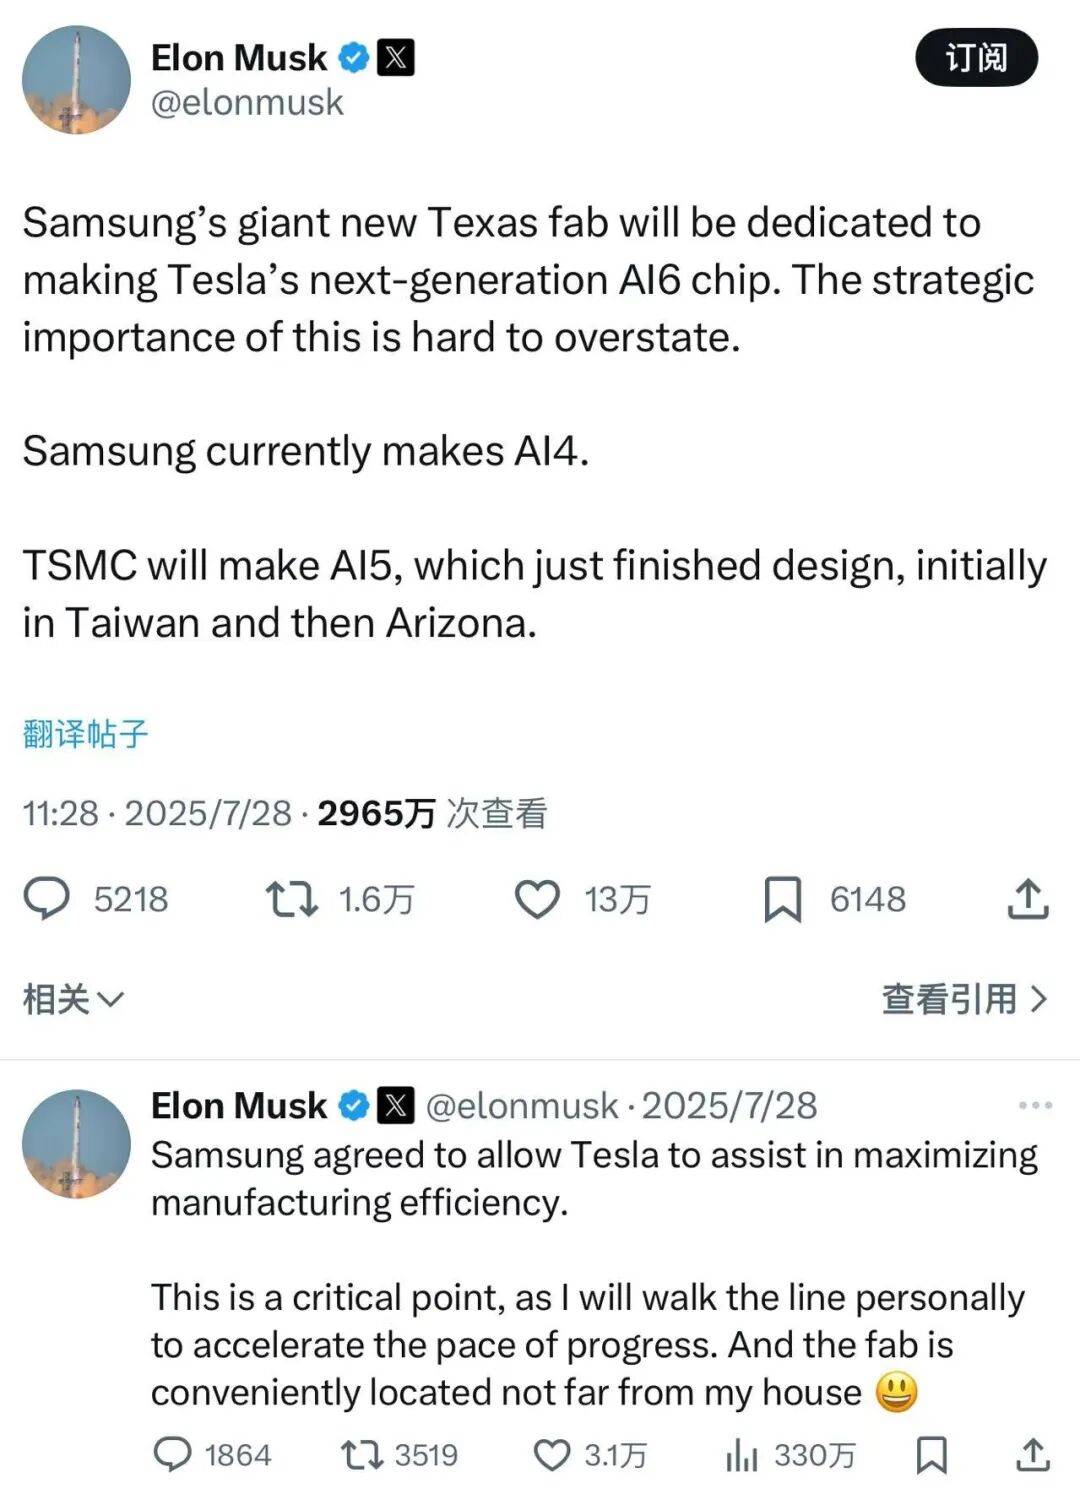The height and width of the screenshot is (1505, 1080).
Task: Reply to the main Samsung Texas fab post
Action: [47, 899]
